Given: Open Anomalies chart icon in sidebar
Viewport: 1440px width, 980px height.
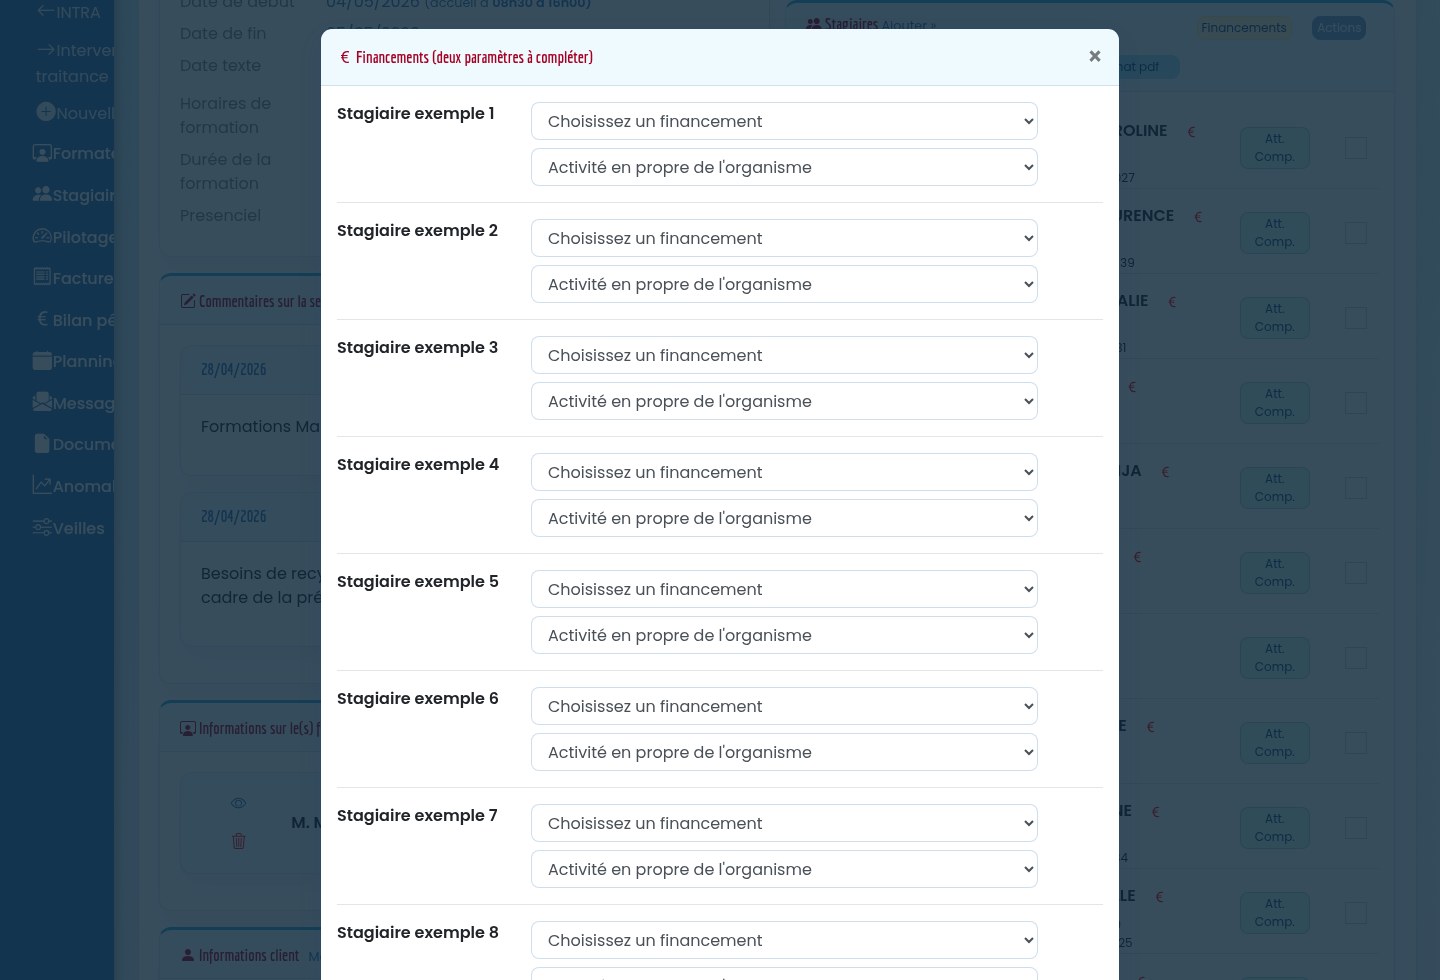Looking at the screenshot, I should pyautogui.click(x=42, y=485).
